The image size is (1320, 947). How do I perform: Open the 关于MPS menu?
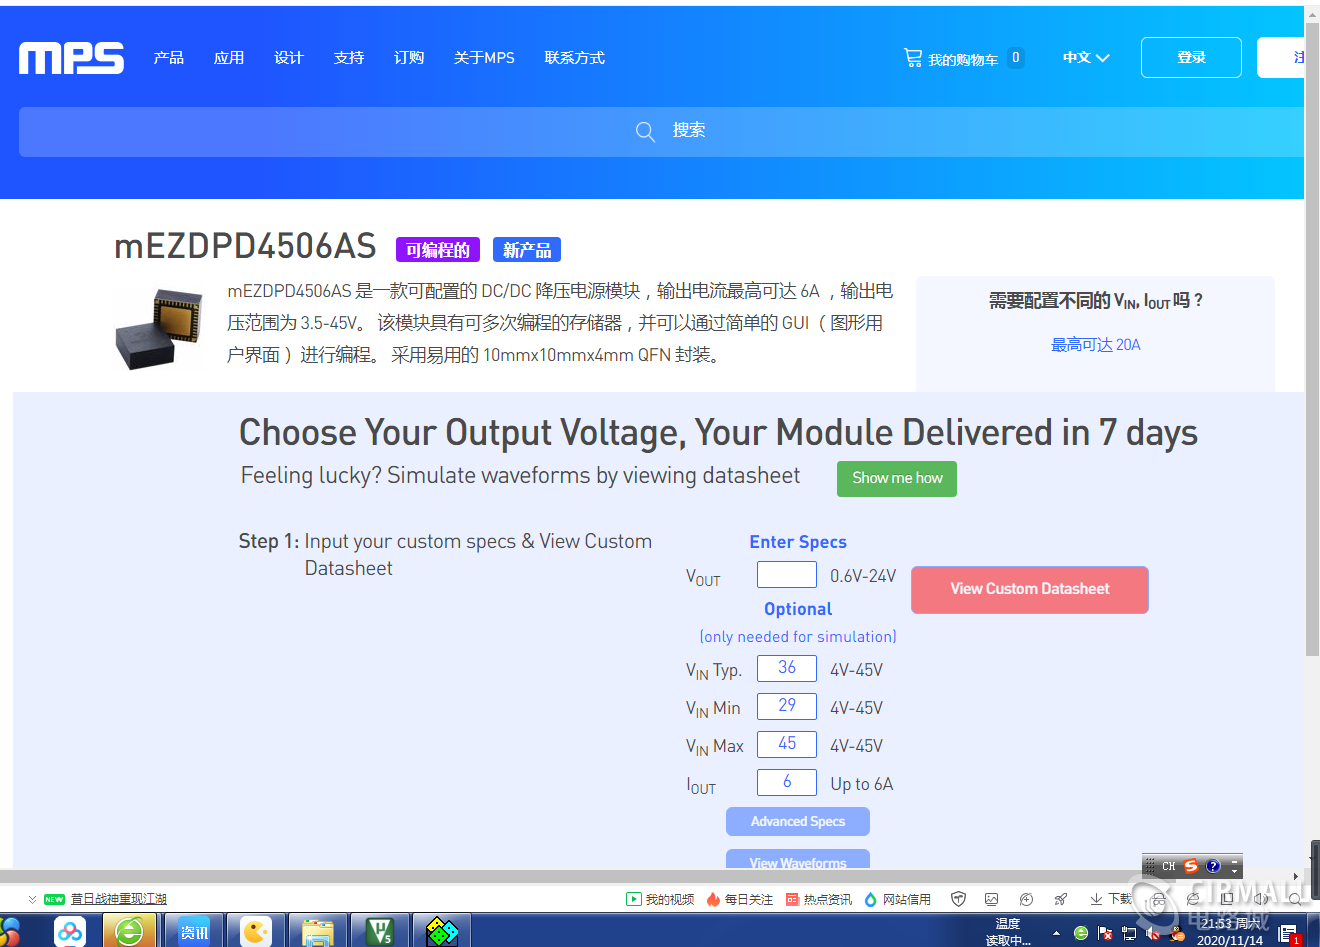coord(484,58)
